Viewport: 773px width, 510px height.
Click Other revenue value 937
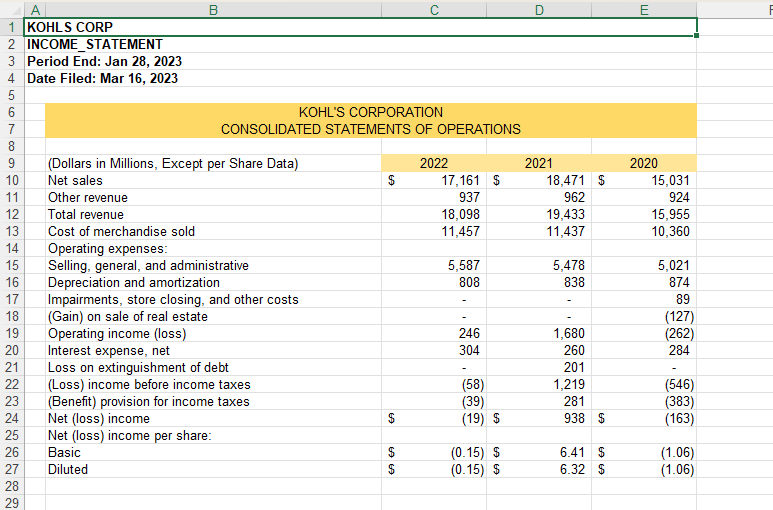(469, 198)
